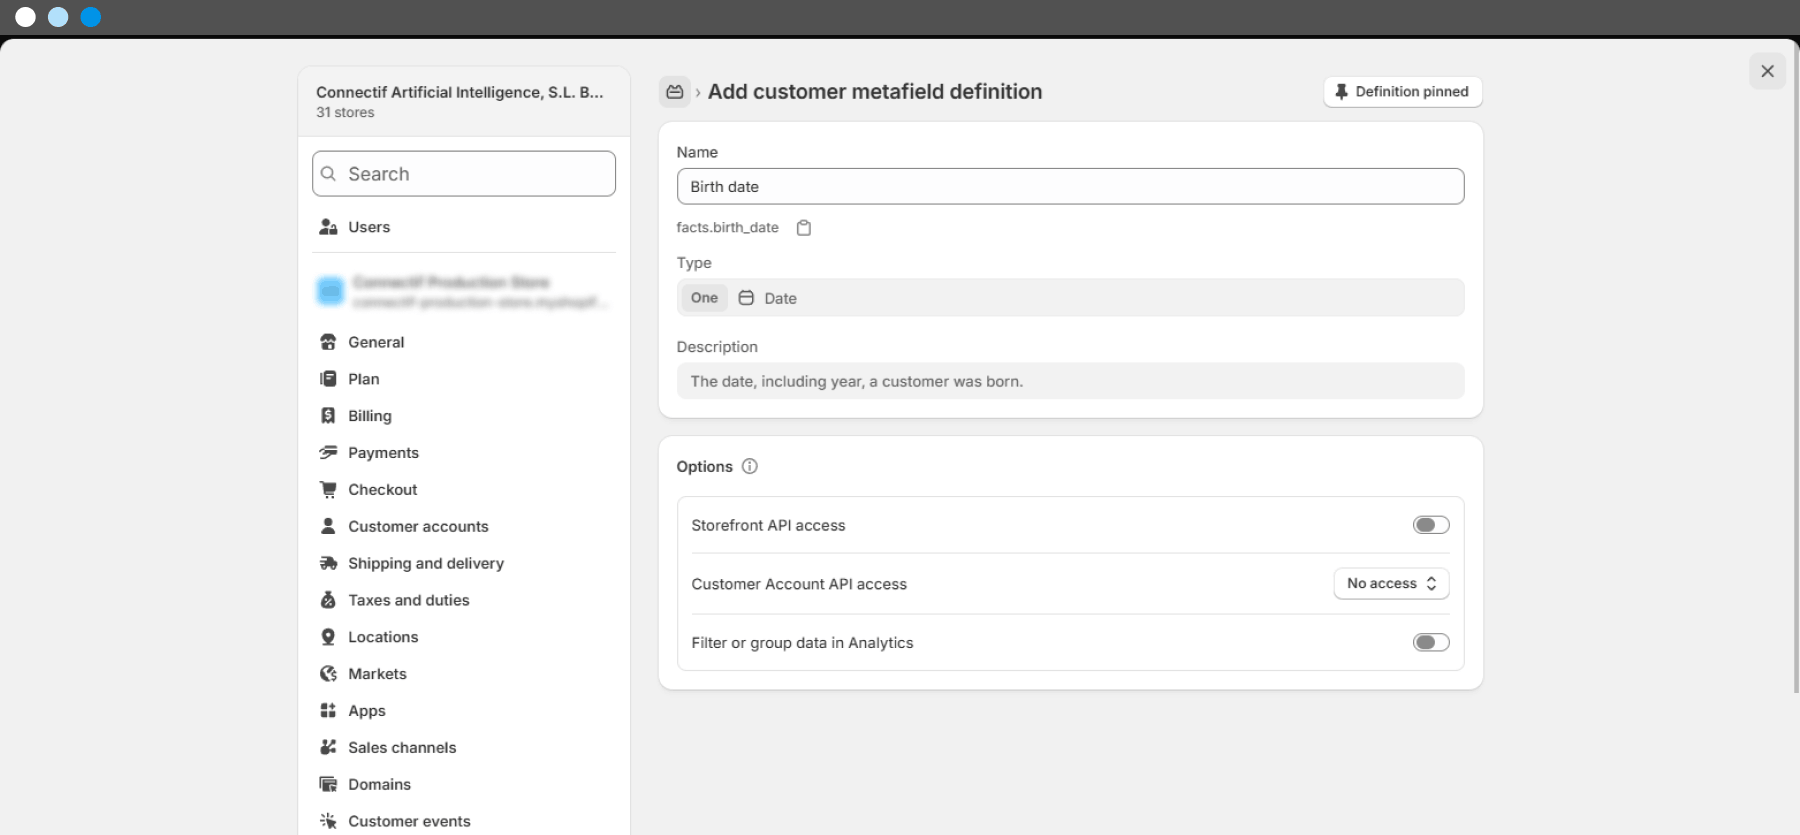Click the Options info icon
Viewport: 1800px width, 835px height.
[x=750, y=466]
